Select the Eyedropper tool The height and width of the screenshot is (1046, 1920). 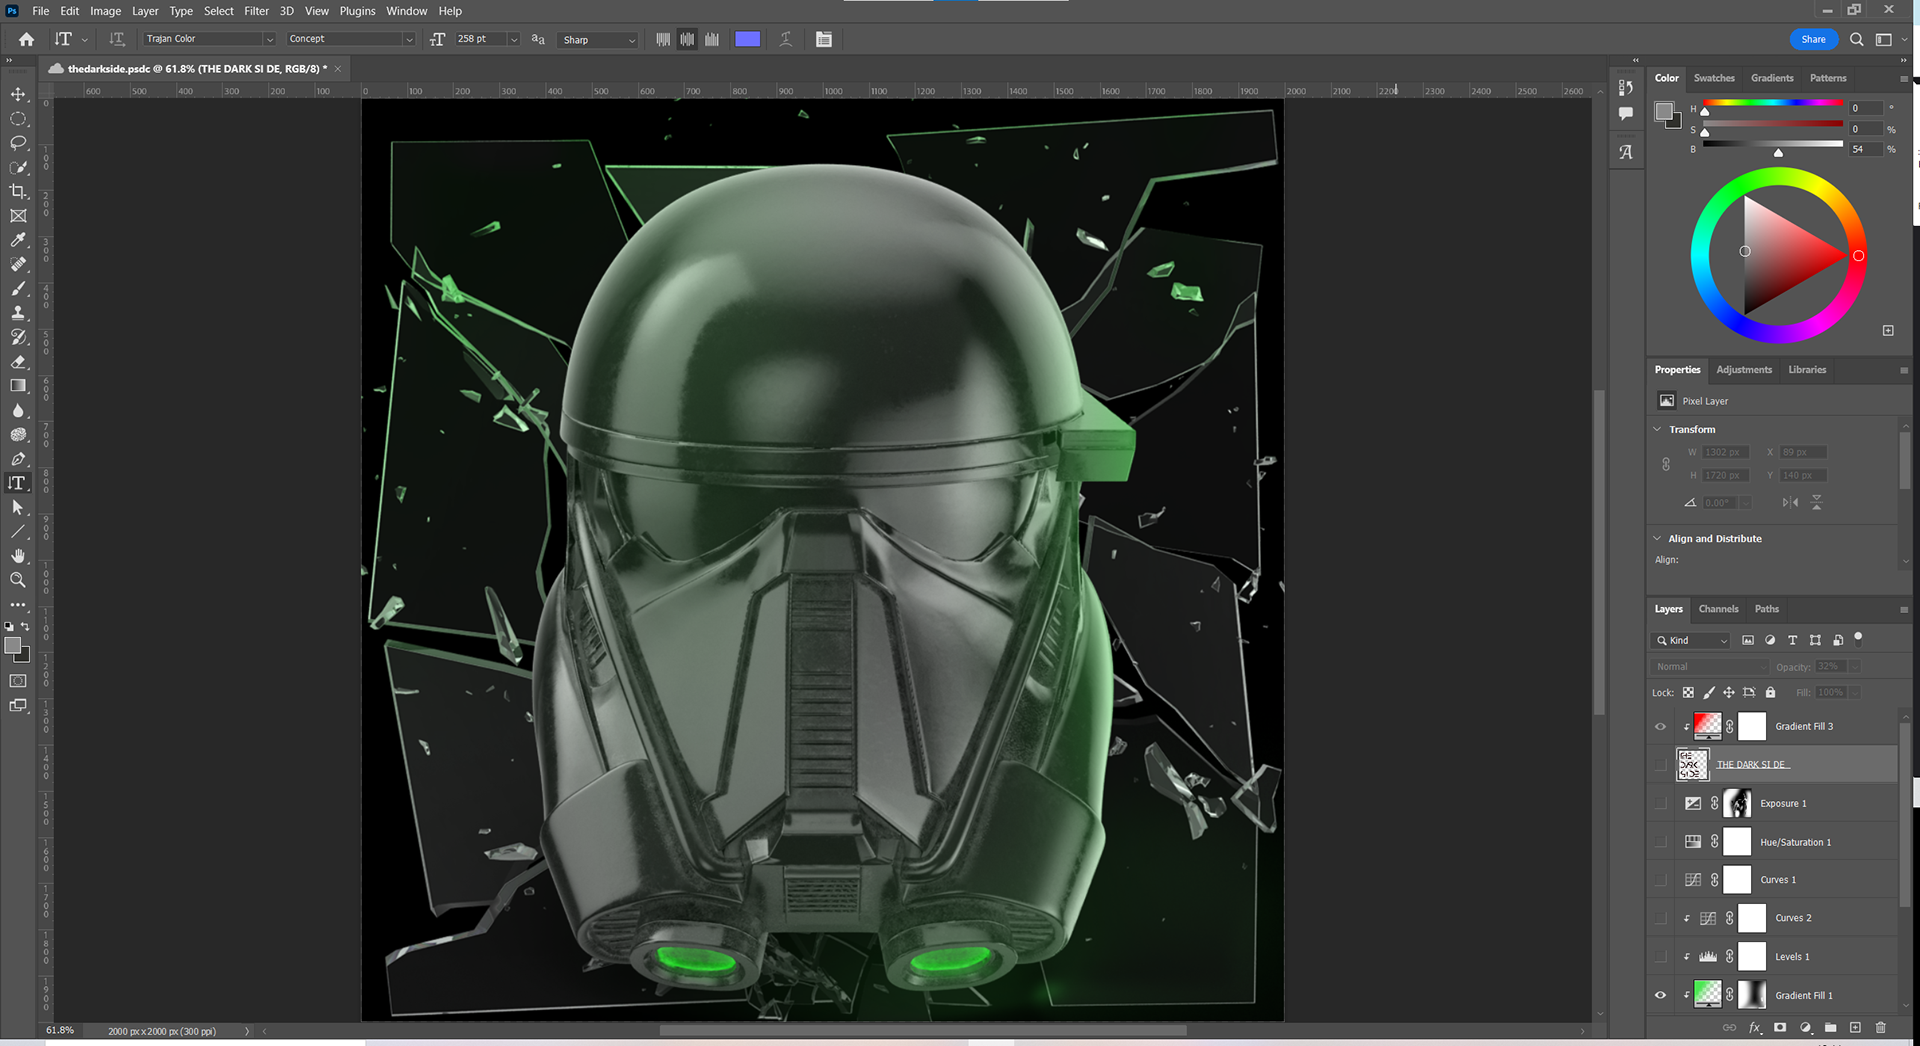[x=18, y=240]
